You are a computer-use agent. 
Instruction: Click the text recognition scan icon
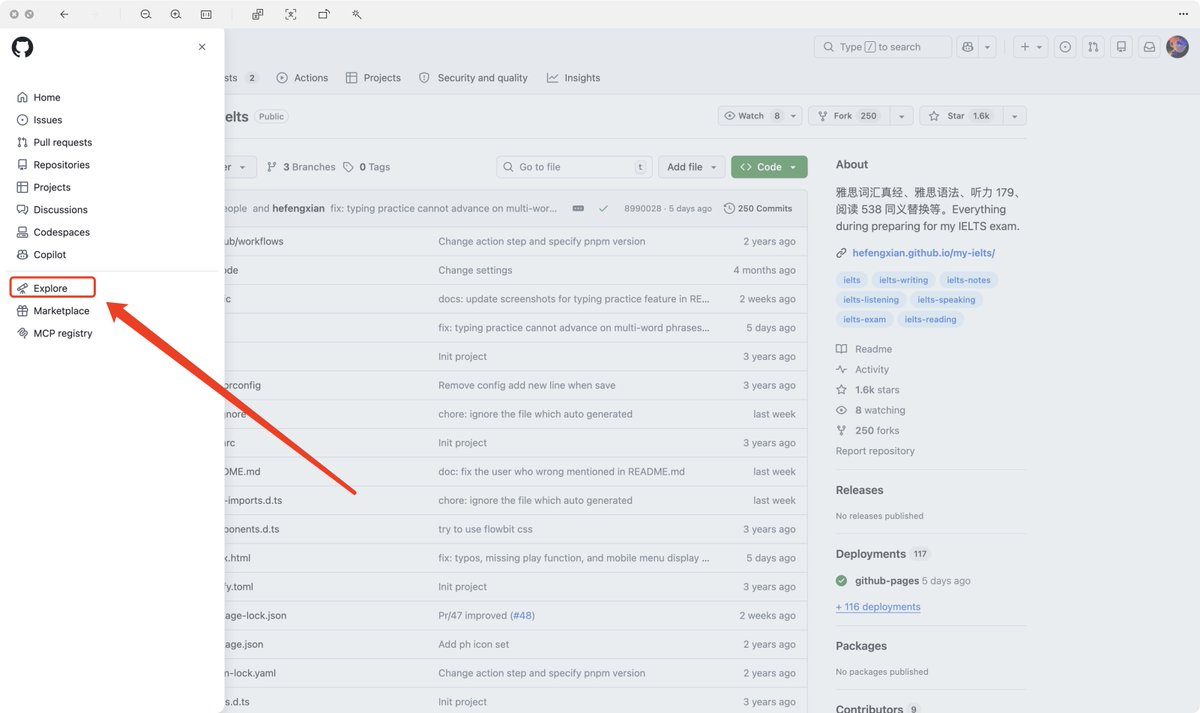coord(291,14)
